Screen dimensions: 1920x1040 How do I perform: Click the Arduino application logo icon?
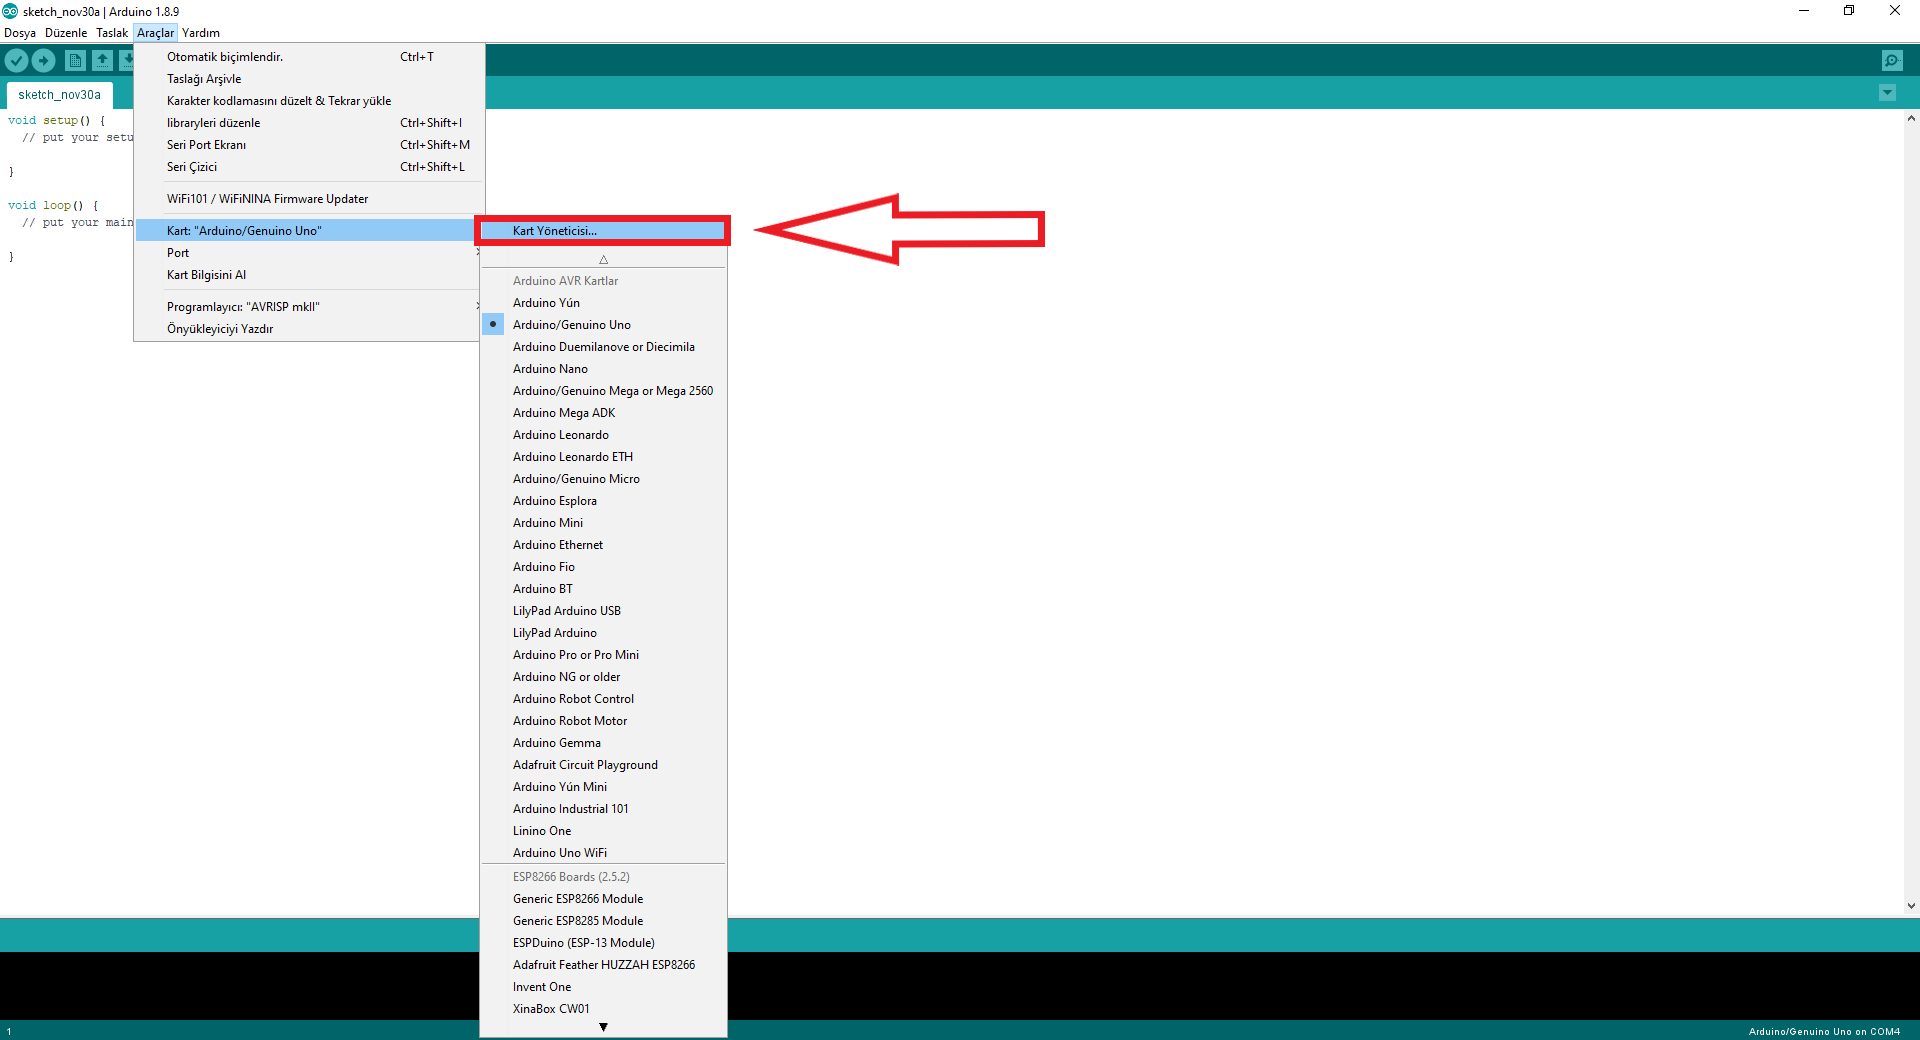coord(9,11)
